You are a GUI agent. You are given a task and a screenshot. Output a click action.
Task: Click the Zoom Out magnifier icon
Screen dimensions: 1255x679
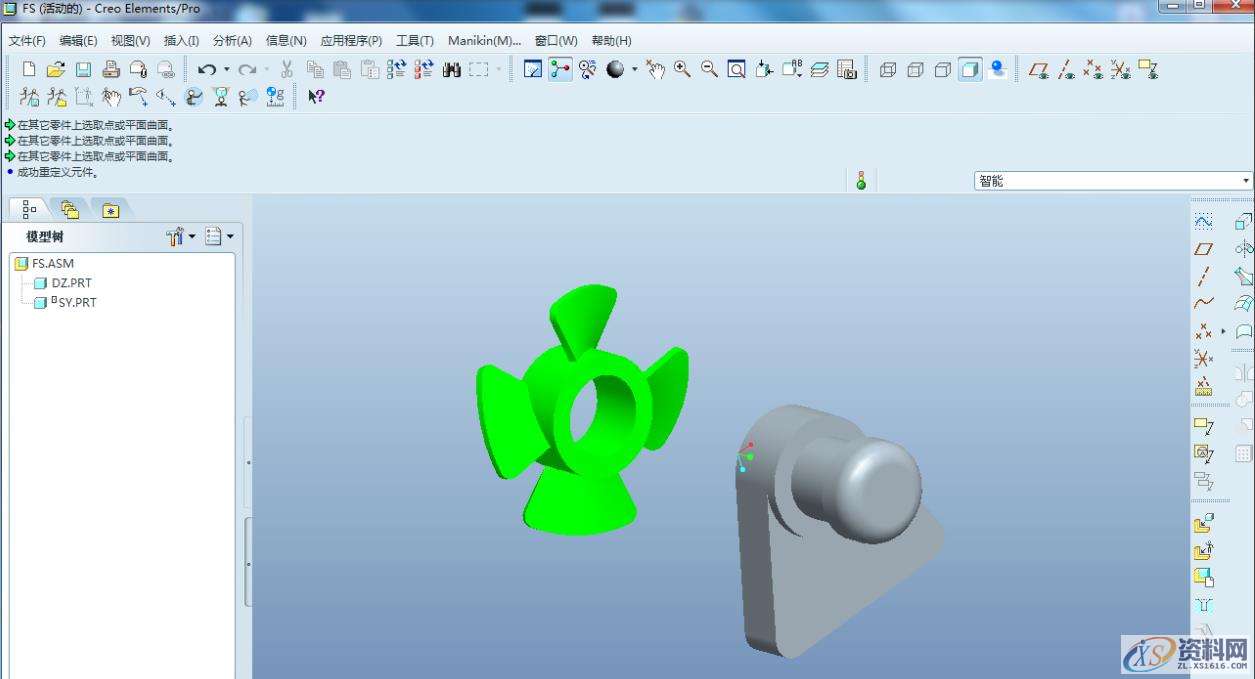[709, 69]
